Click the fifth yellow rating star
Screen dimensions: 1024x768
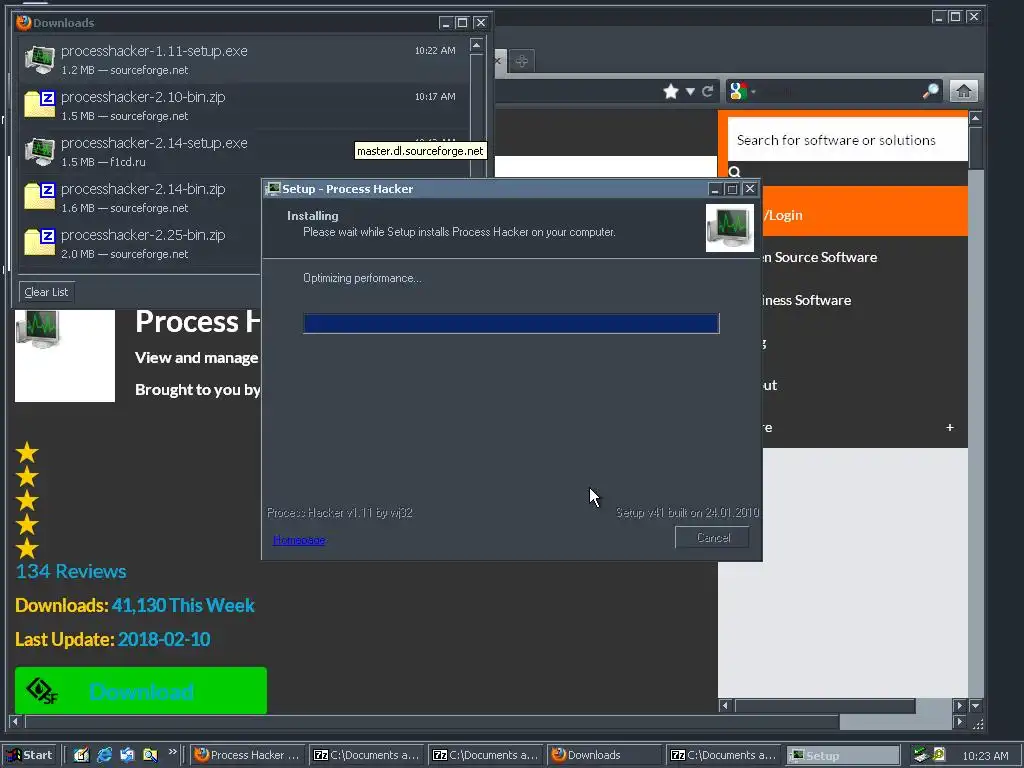[x=27, y=549]
